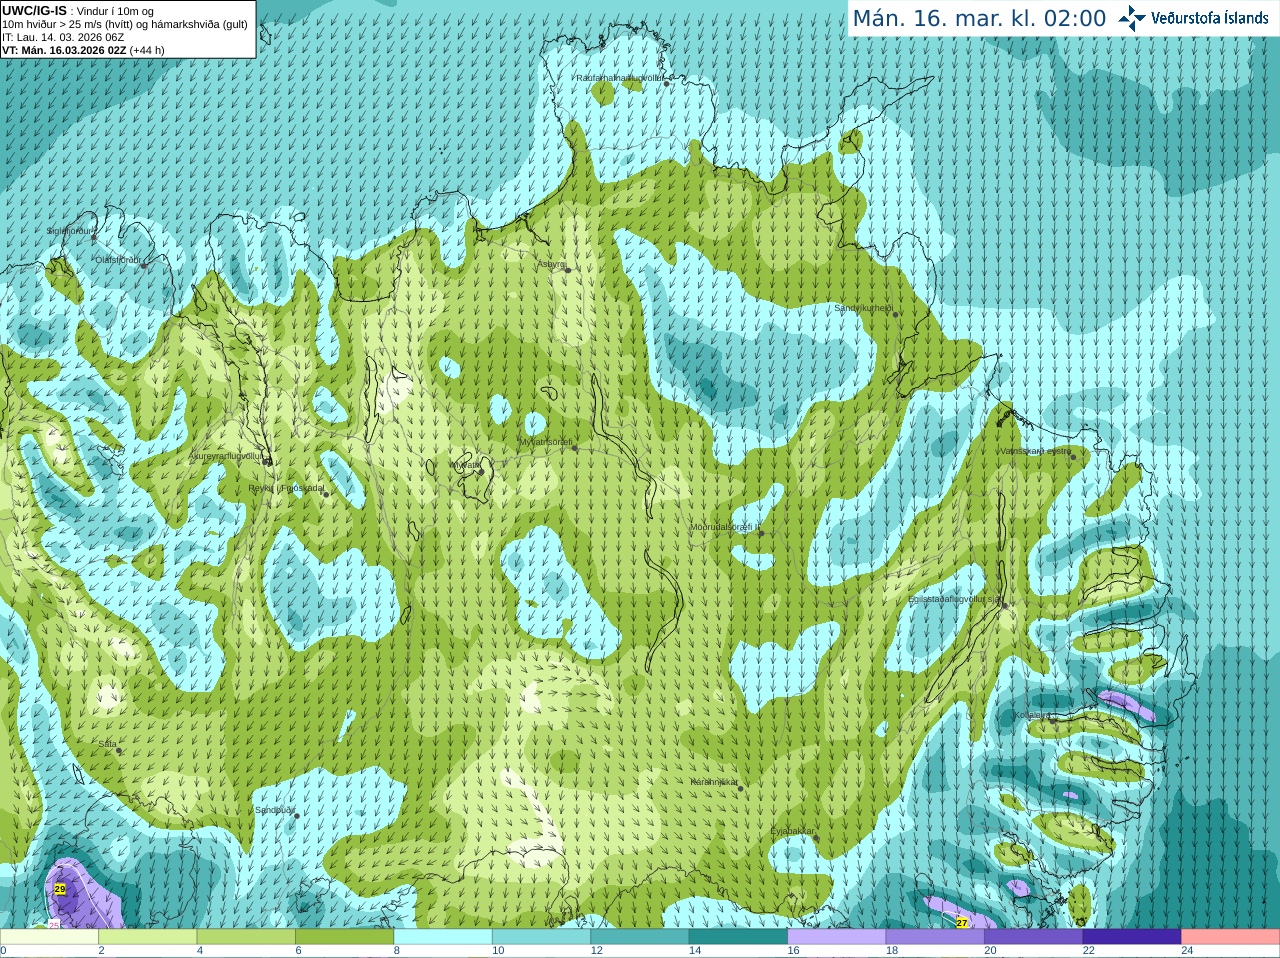This screenshot has height=958, width=1280.
Task: Select the Sandvíkurheiði station label
Action: (x=864, y=308)
